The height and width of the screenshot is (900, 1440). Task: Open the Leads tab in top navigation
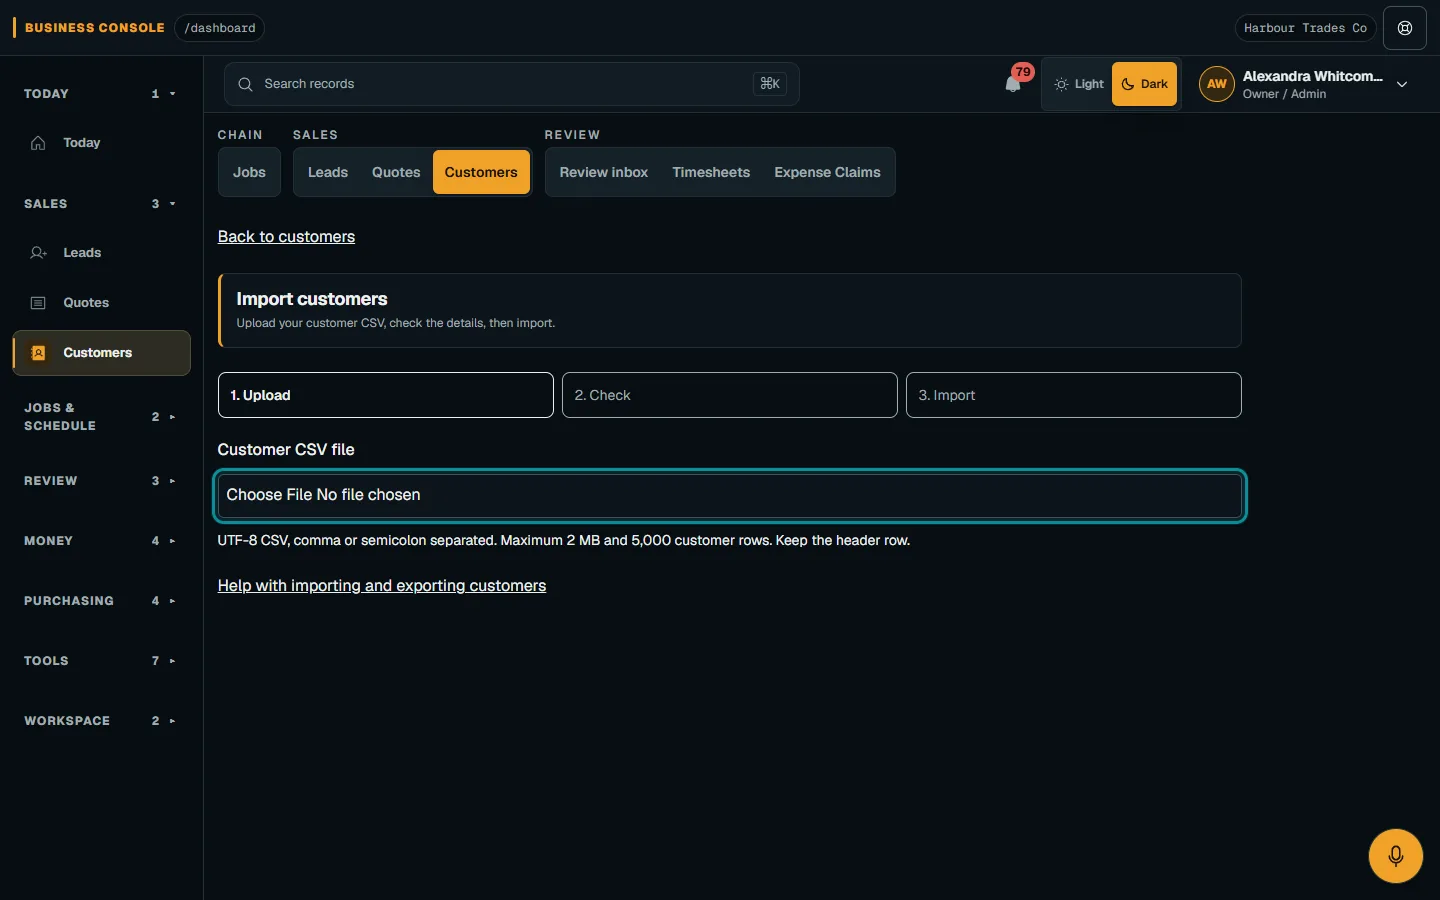(328, 172)
